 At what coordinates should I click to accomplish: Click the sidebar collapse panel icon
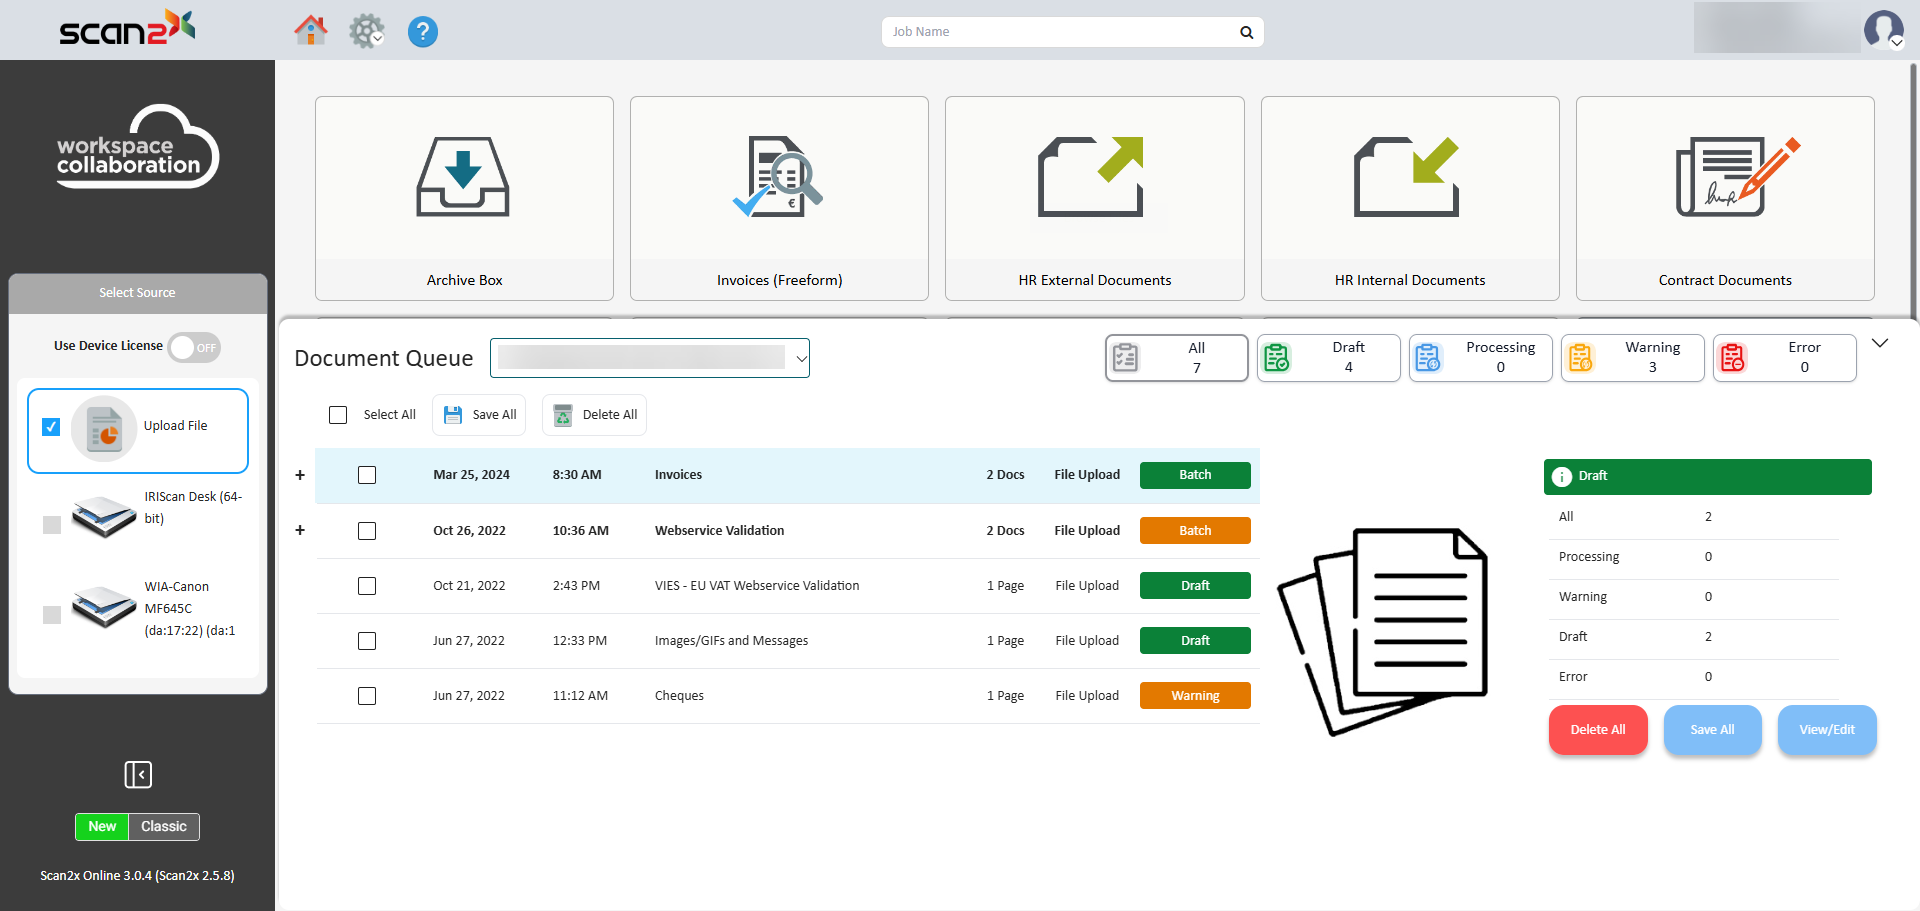(138, 774)
